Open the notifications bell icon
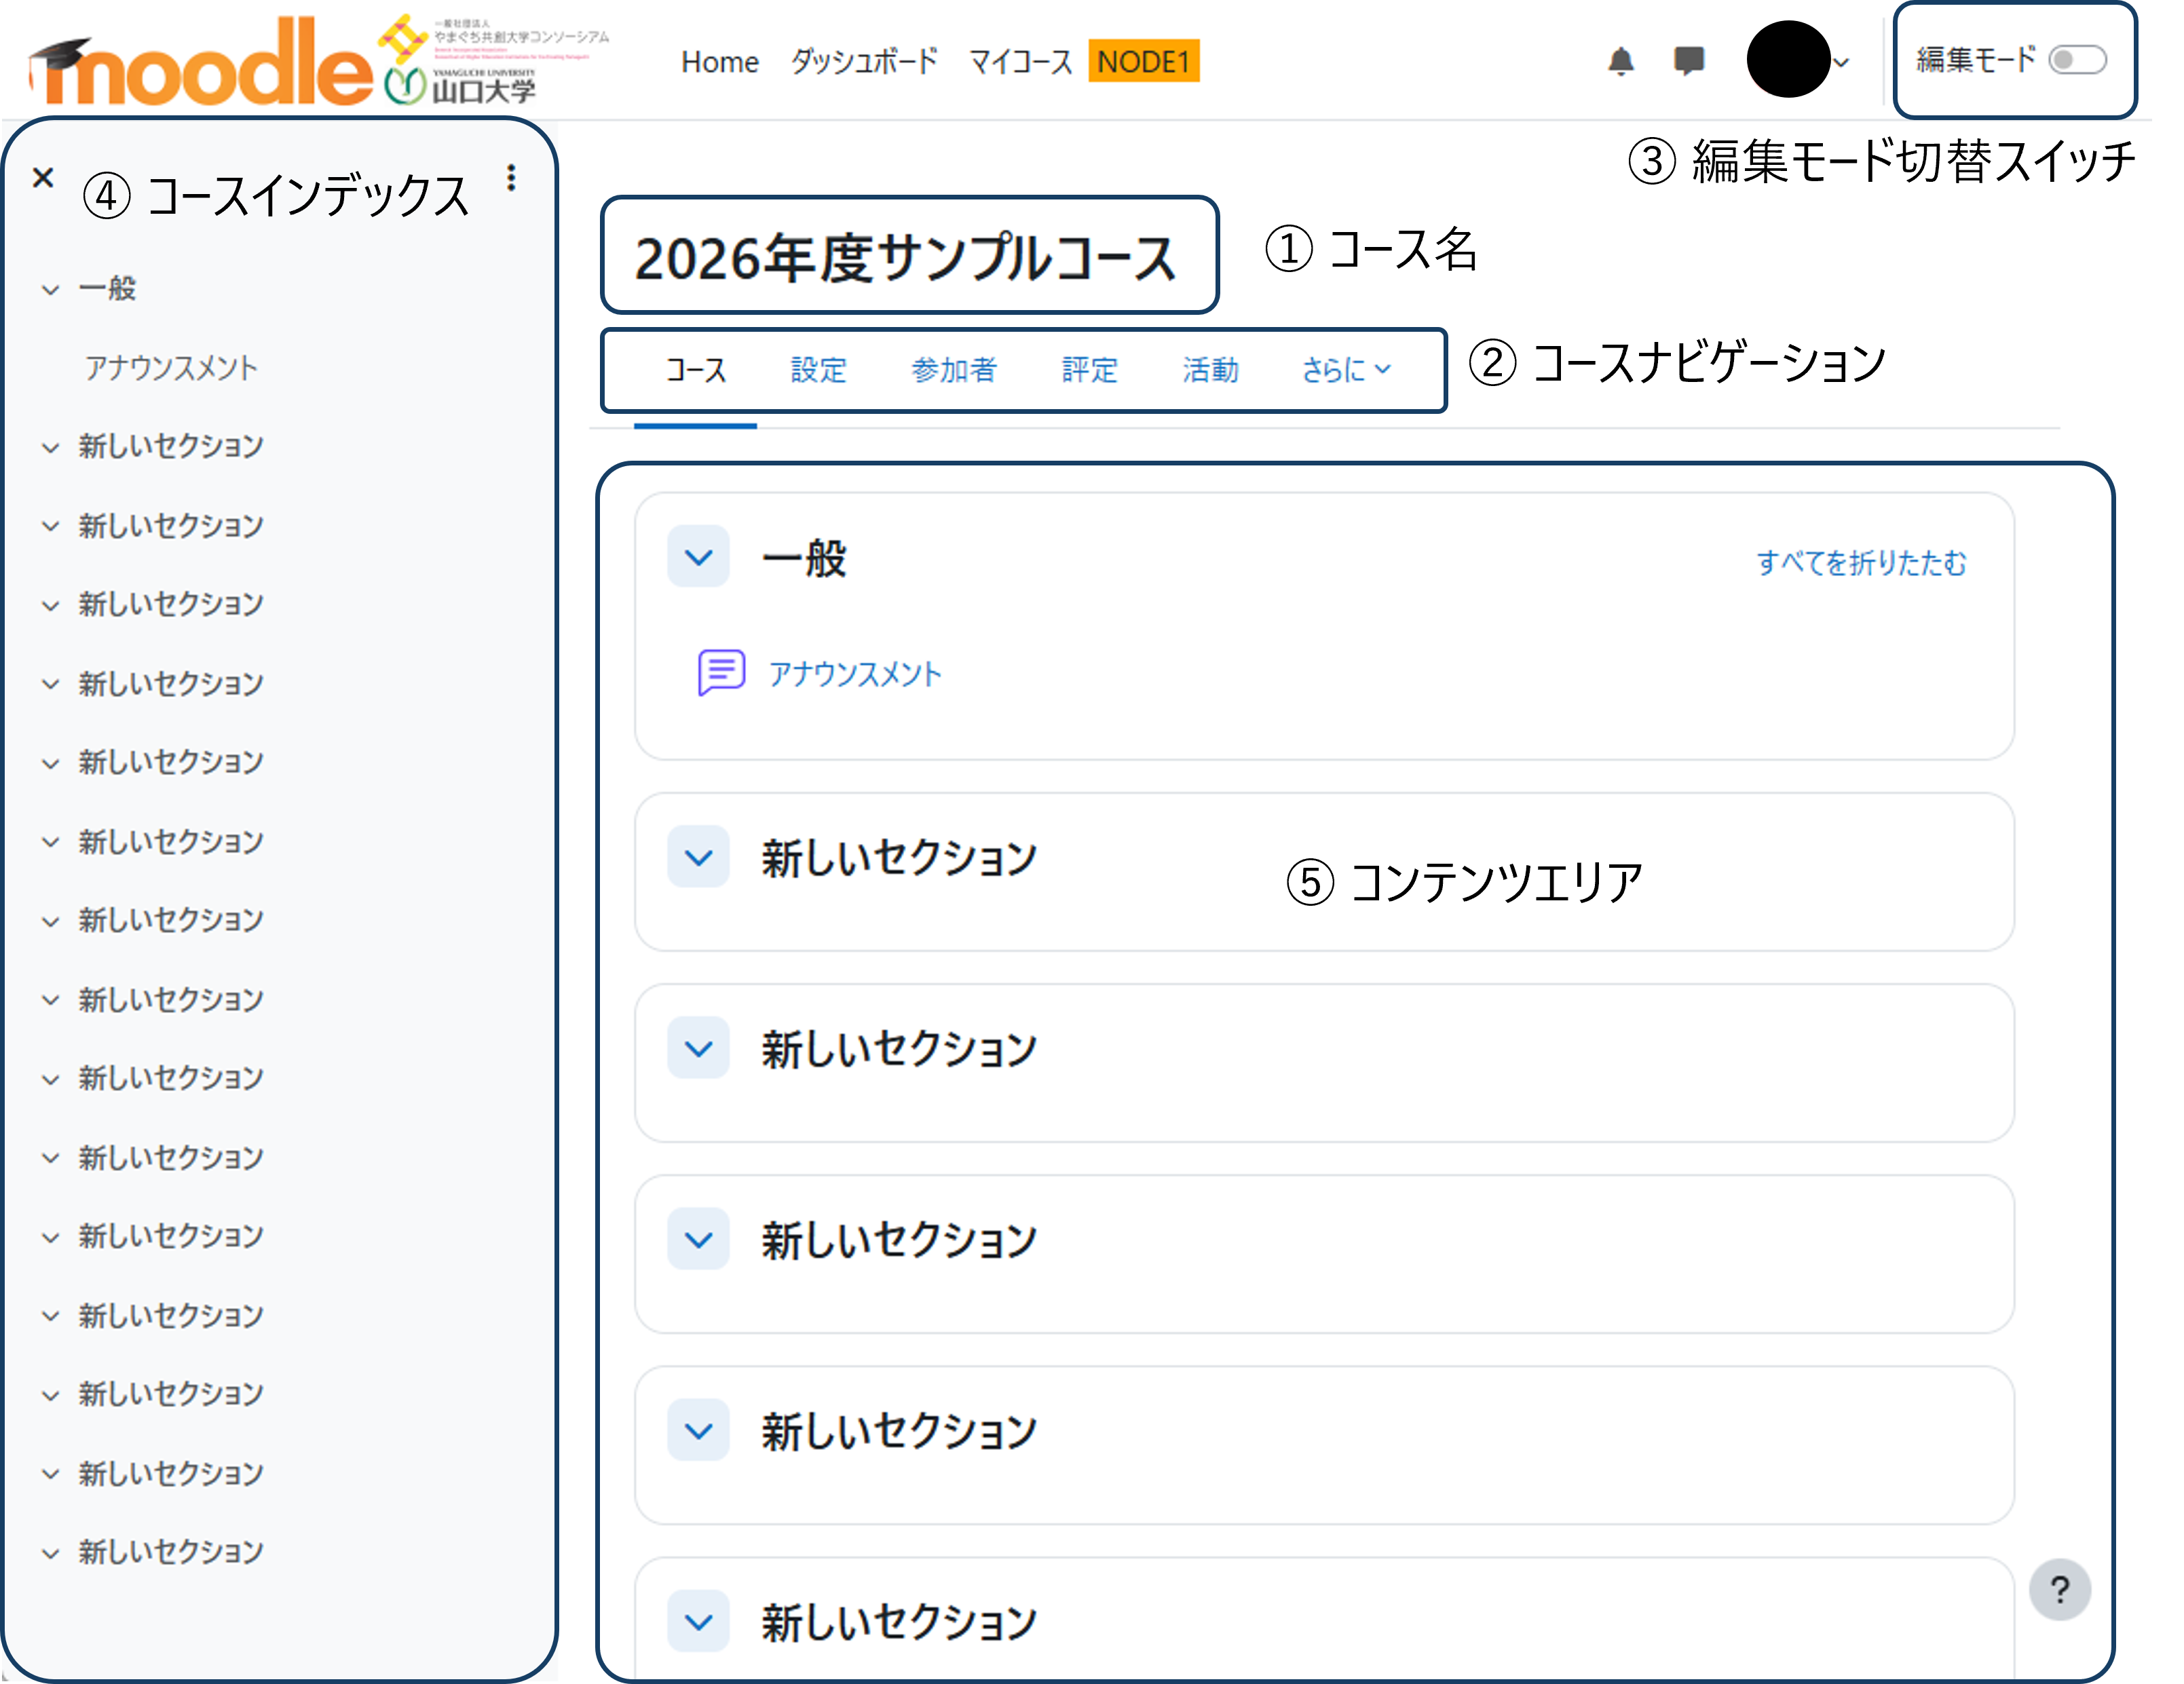 [1621, 61]
